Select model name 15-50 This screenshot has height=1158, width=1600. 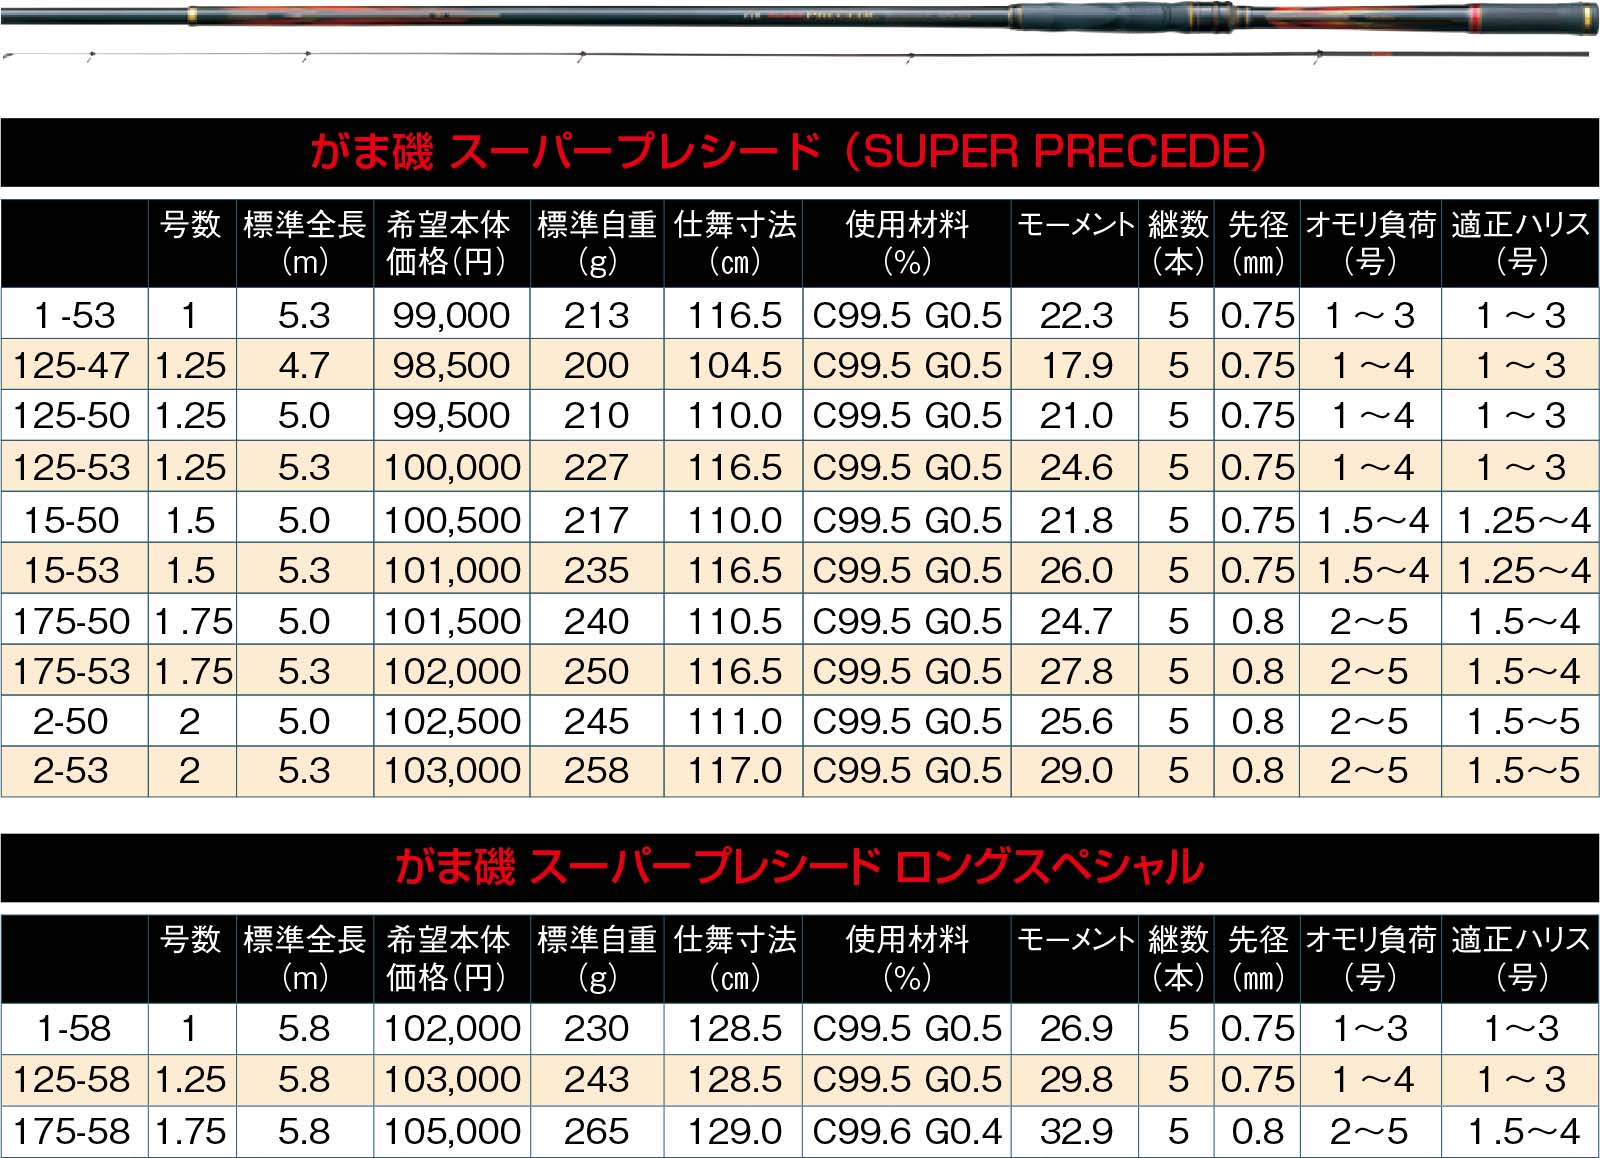[71, 520]
